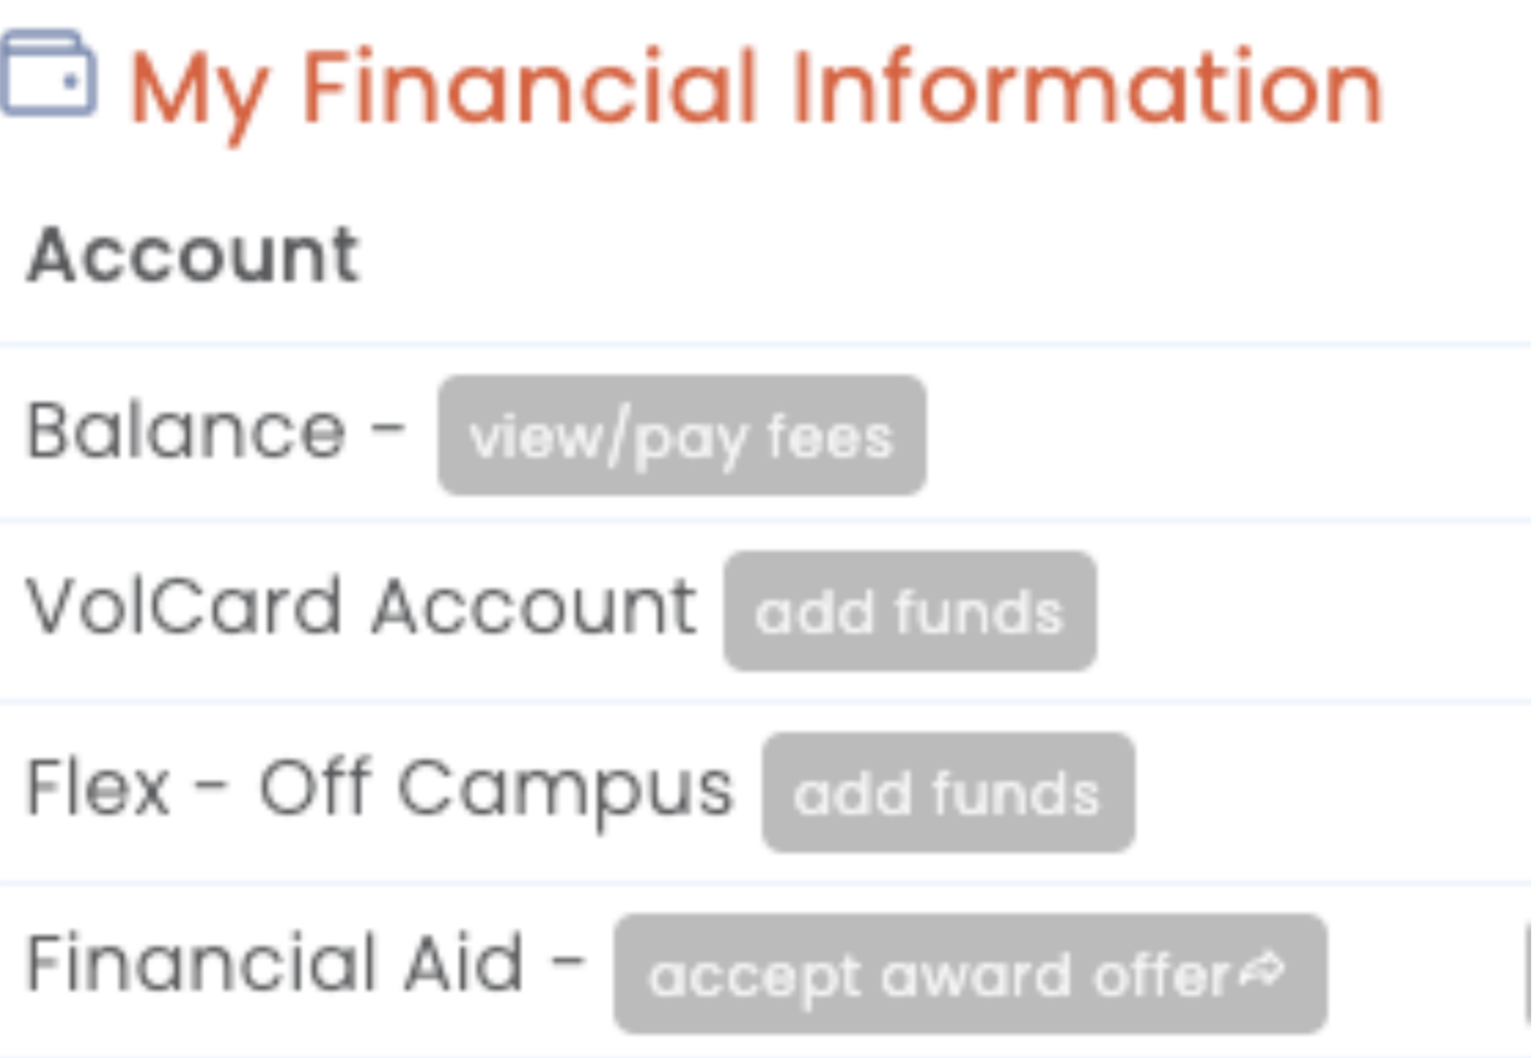The width and height of the screenshot is (1536, 1058).
Task: Click the word Information in the title
Action: tap(1087, 90)
